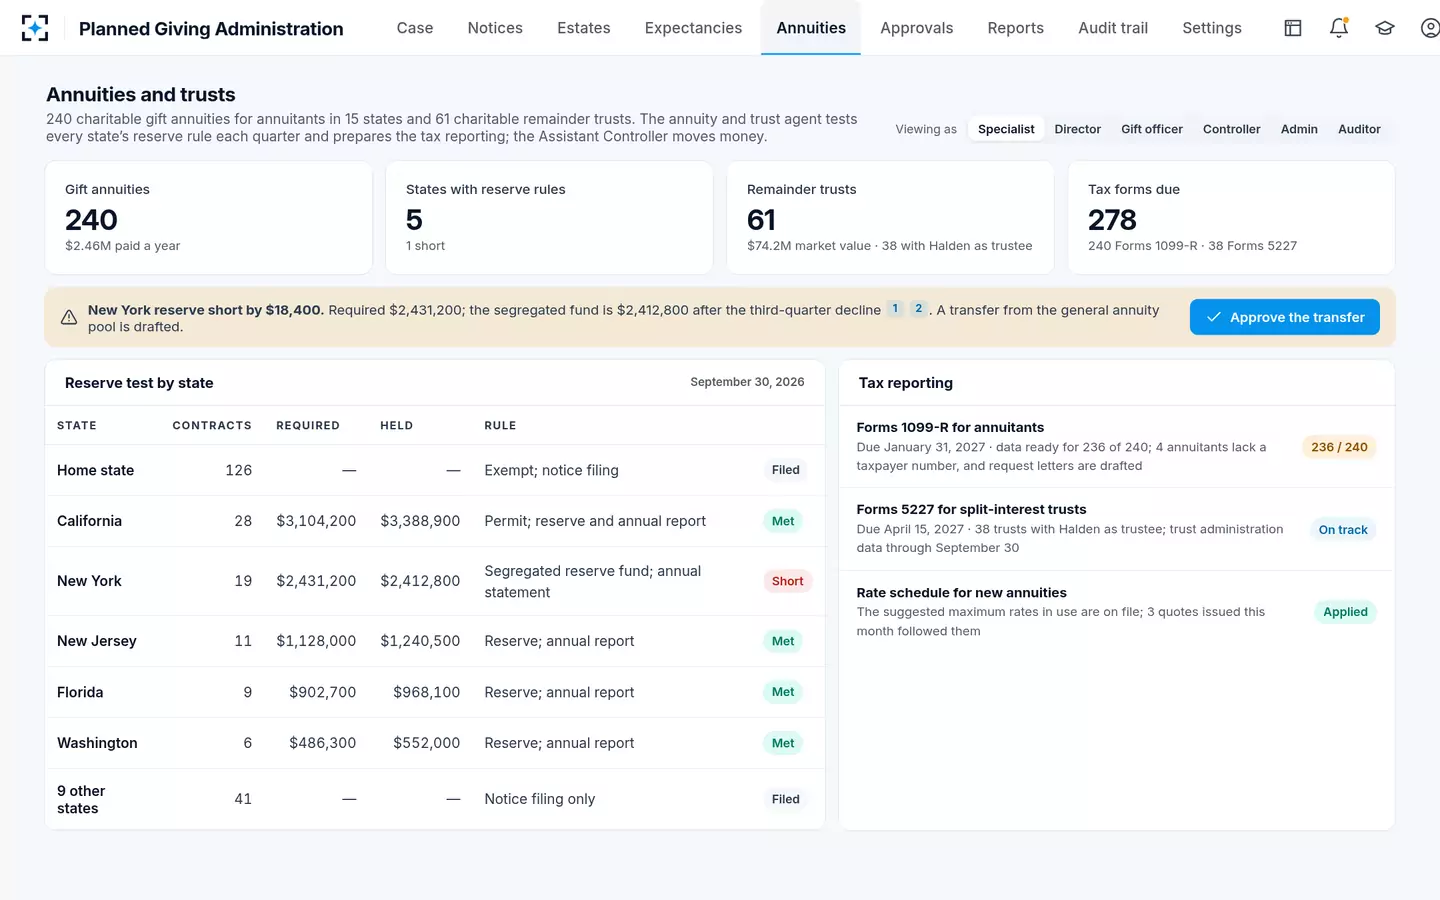1440x900 pixels.
Task: Click the Florida held amount $968,100
Action: 426,692
